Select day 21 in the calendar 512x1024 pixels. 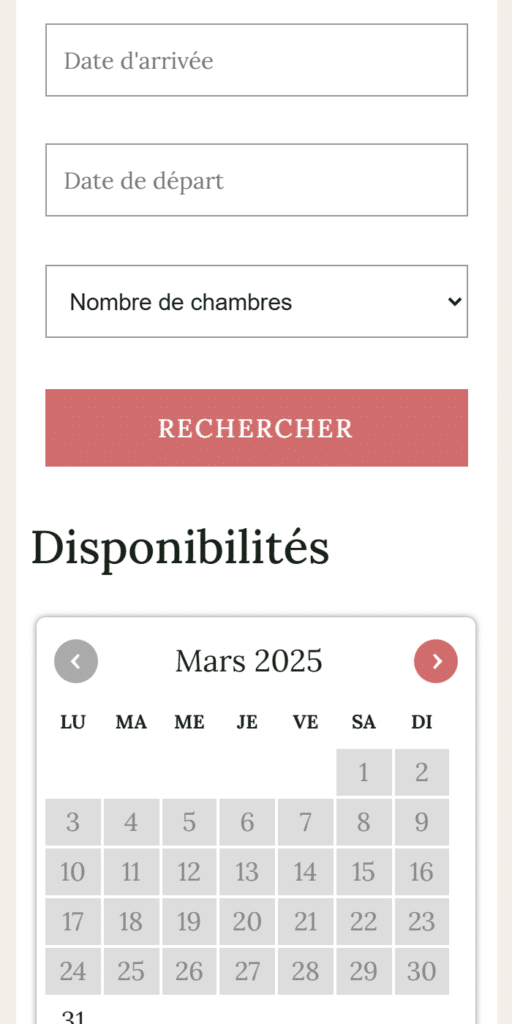pyautogui.click(x=305, y=921)
